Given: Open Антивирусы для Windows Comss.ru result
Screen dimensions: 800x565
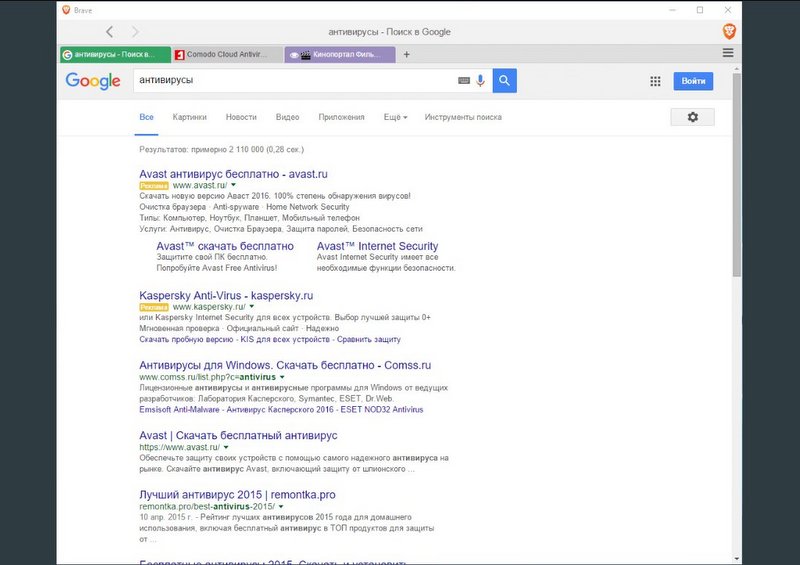Looking at the screenshot, I should [x=285, y=365].
